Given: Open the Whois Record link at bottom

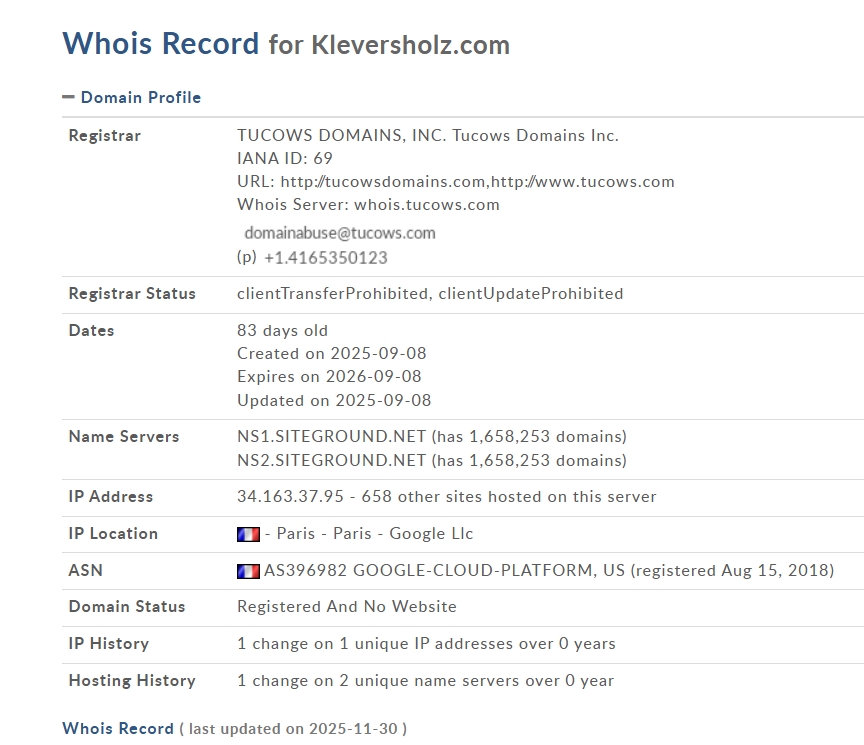Looking at the screenshot, I should 118,728.
